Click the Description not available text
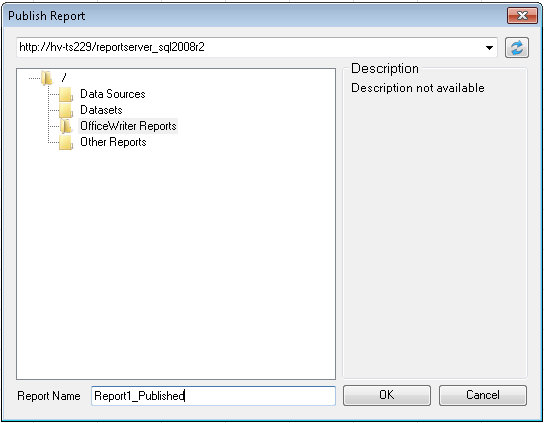This screenshot has height=423, width=544. coord(418,88)
